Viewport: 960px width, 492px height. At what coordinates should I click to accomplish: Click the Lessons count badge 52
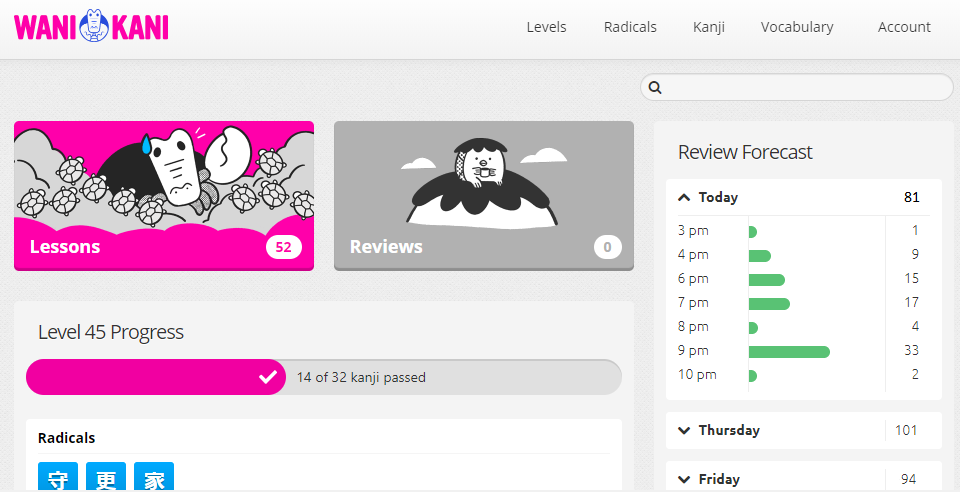pyautogui.click(x=283, y=247)
